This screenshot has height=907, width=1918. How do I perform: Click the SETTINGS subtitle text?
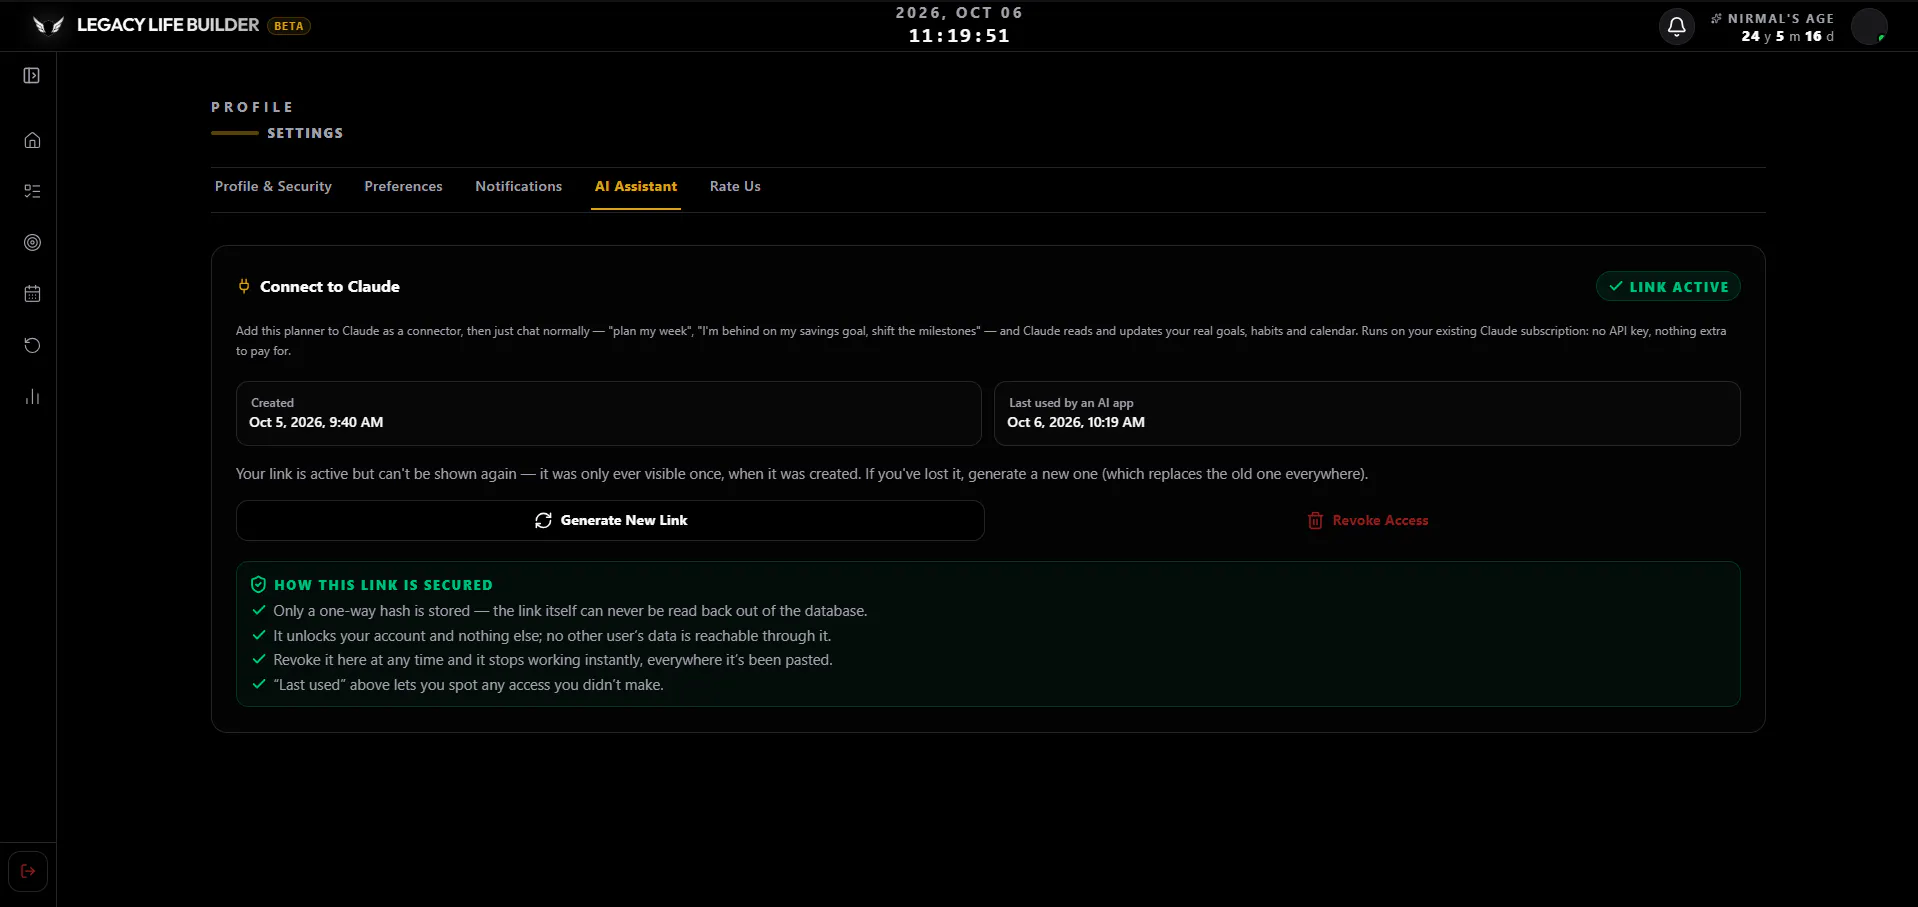coord(305,133)
